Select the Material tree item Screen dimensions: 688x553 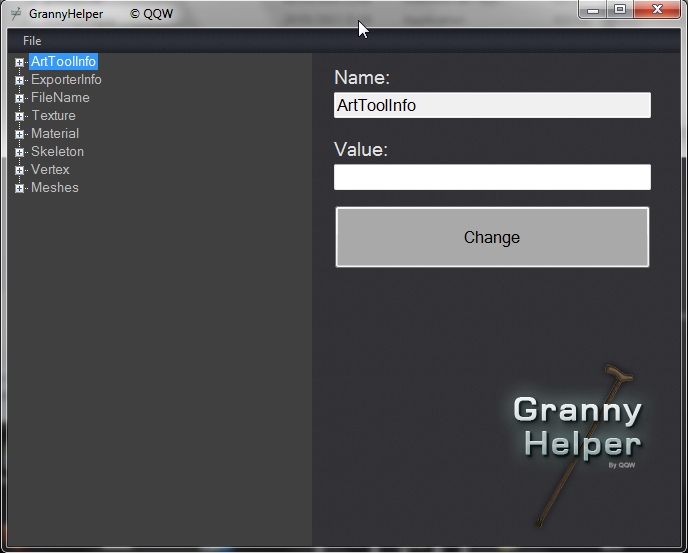coord(55,133)
